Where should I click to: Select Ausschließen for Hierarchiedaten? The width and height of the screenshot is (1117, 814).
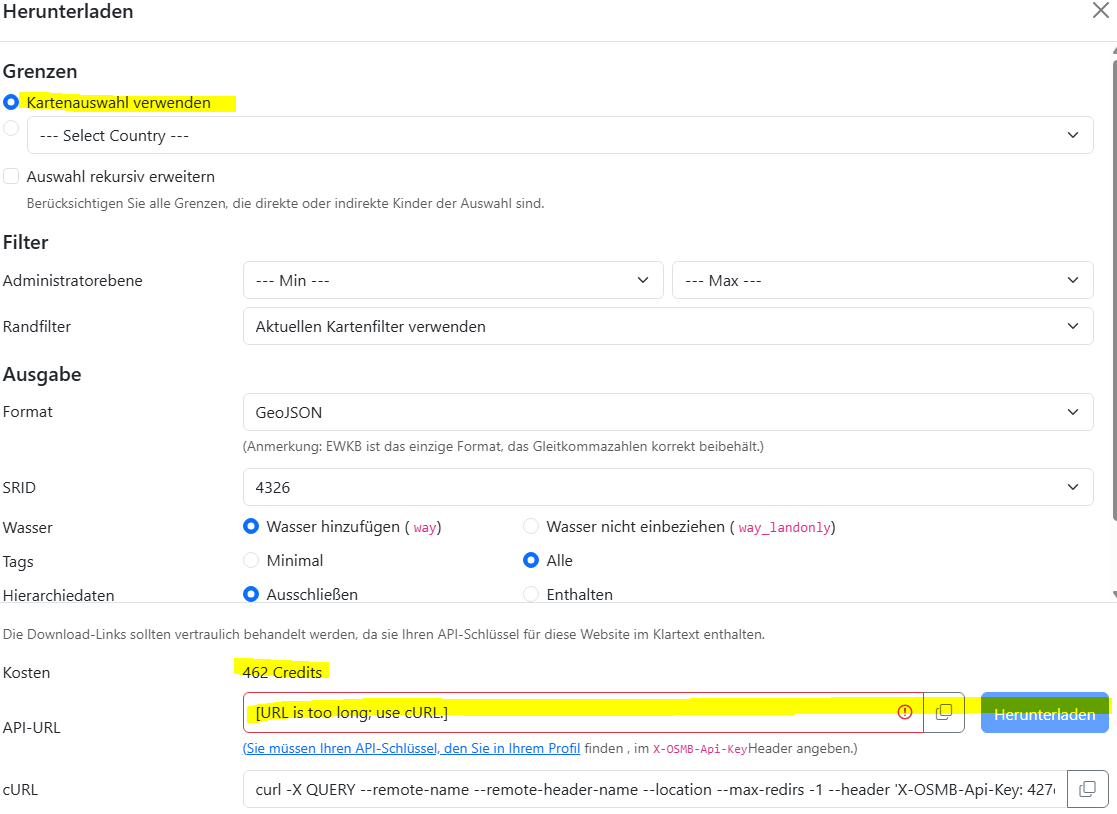pyautogui.click(x=251, y=594)
